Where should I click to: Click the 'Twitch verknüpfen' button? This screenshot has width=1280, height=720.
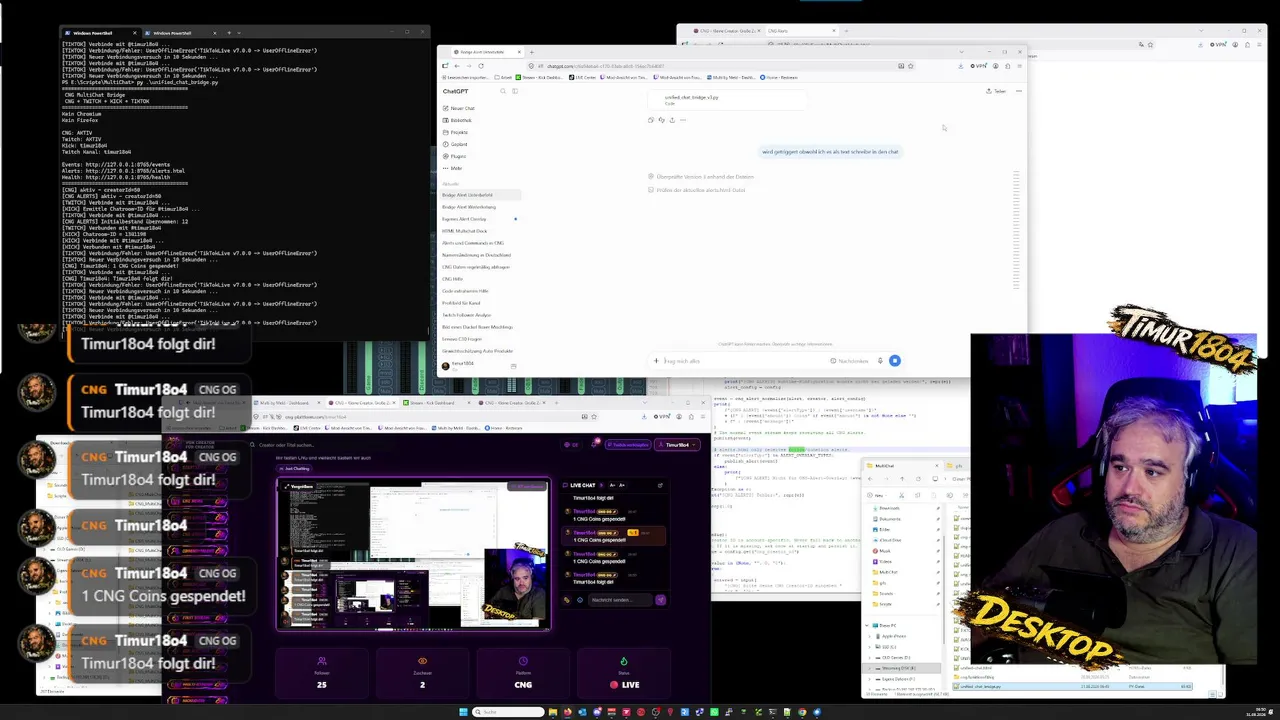coord(630,445)
